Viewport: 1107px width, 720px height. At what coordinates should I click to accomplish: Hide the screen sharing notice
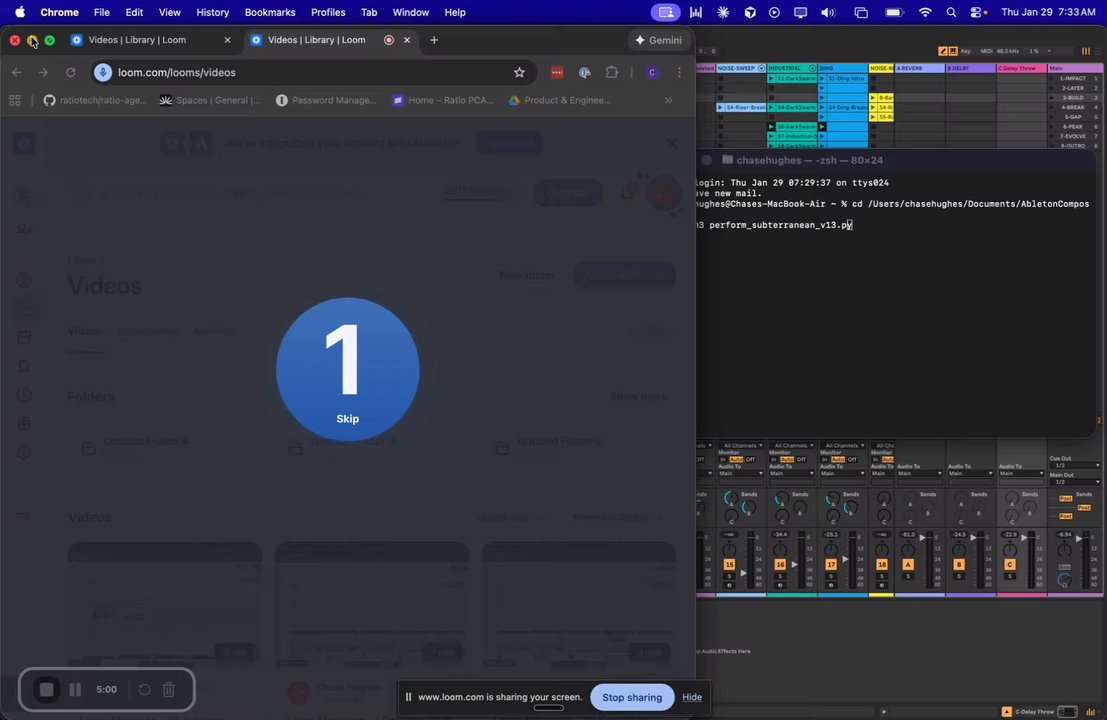point(692,697)
